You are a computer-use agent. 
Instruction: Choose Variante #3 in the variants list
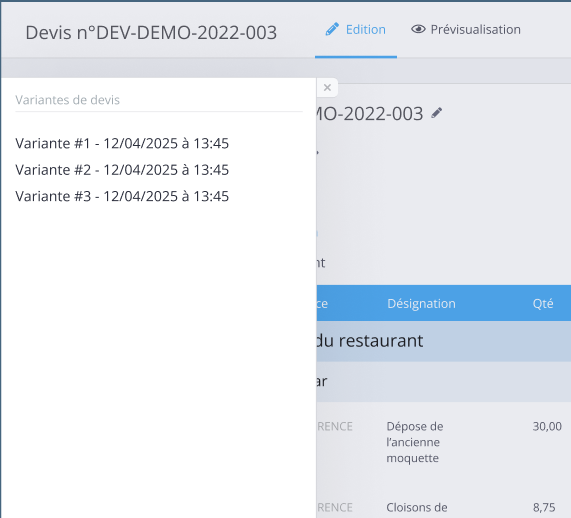tap(122, 196)
